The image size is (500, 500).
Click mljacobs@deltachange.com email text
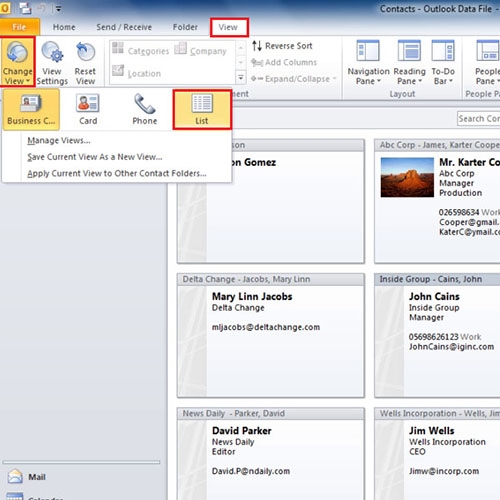[x=266, y=327]
